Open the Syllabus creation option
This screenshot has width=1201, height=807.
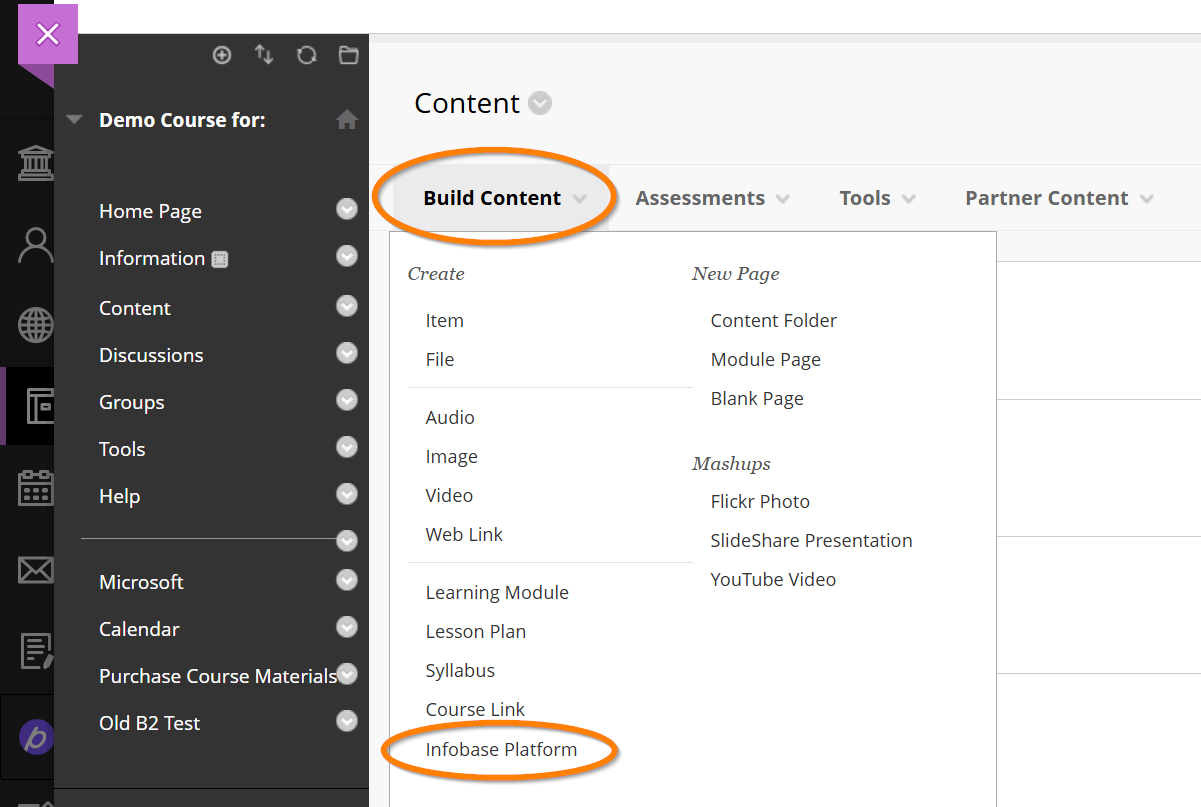(x=460, y=670)
